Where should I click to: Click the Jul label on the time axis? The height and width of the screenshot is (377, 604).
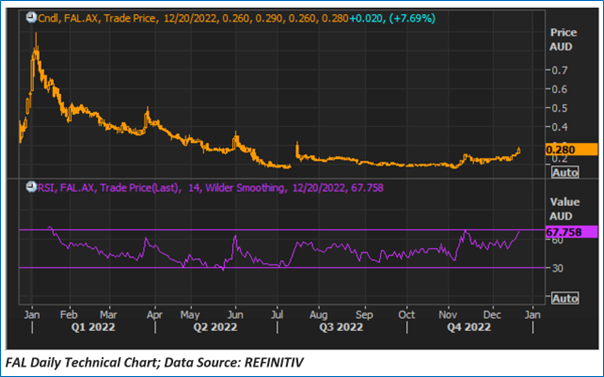tap(277, 315)
